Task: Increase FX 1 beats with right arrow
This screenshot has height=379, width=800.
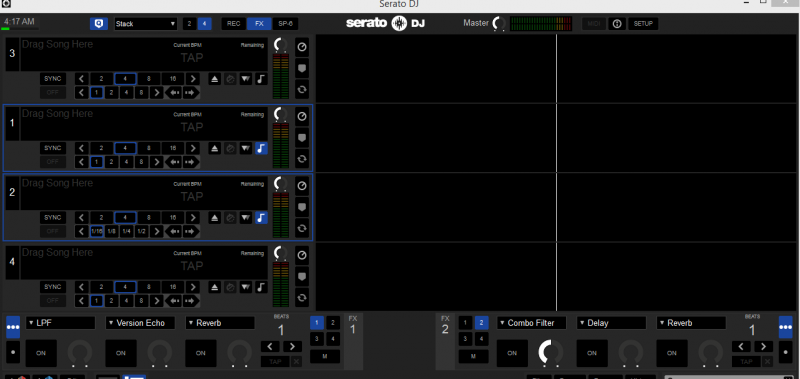Action: [292, 347]
